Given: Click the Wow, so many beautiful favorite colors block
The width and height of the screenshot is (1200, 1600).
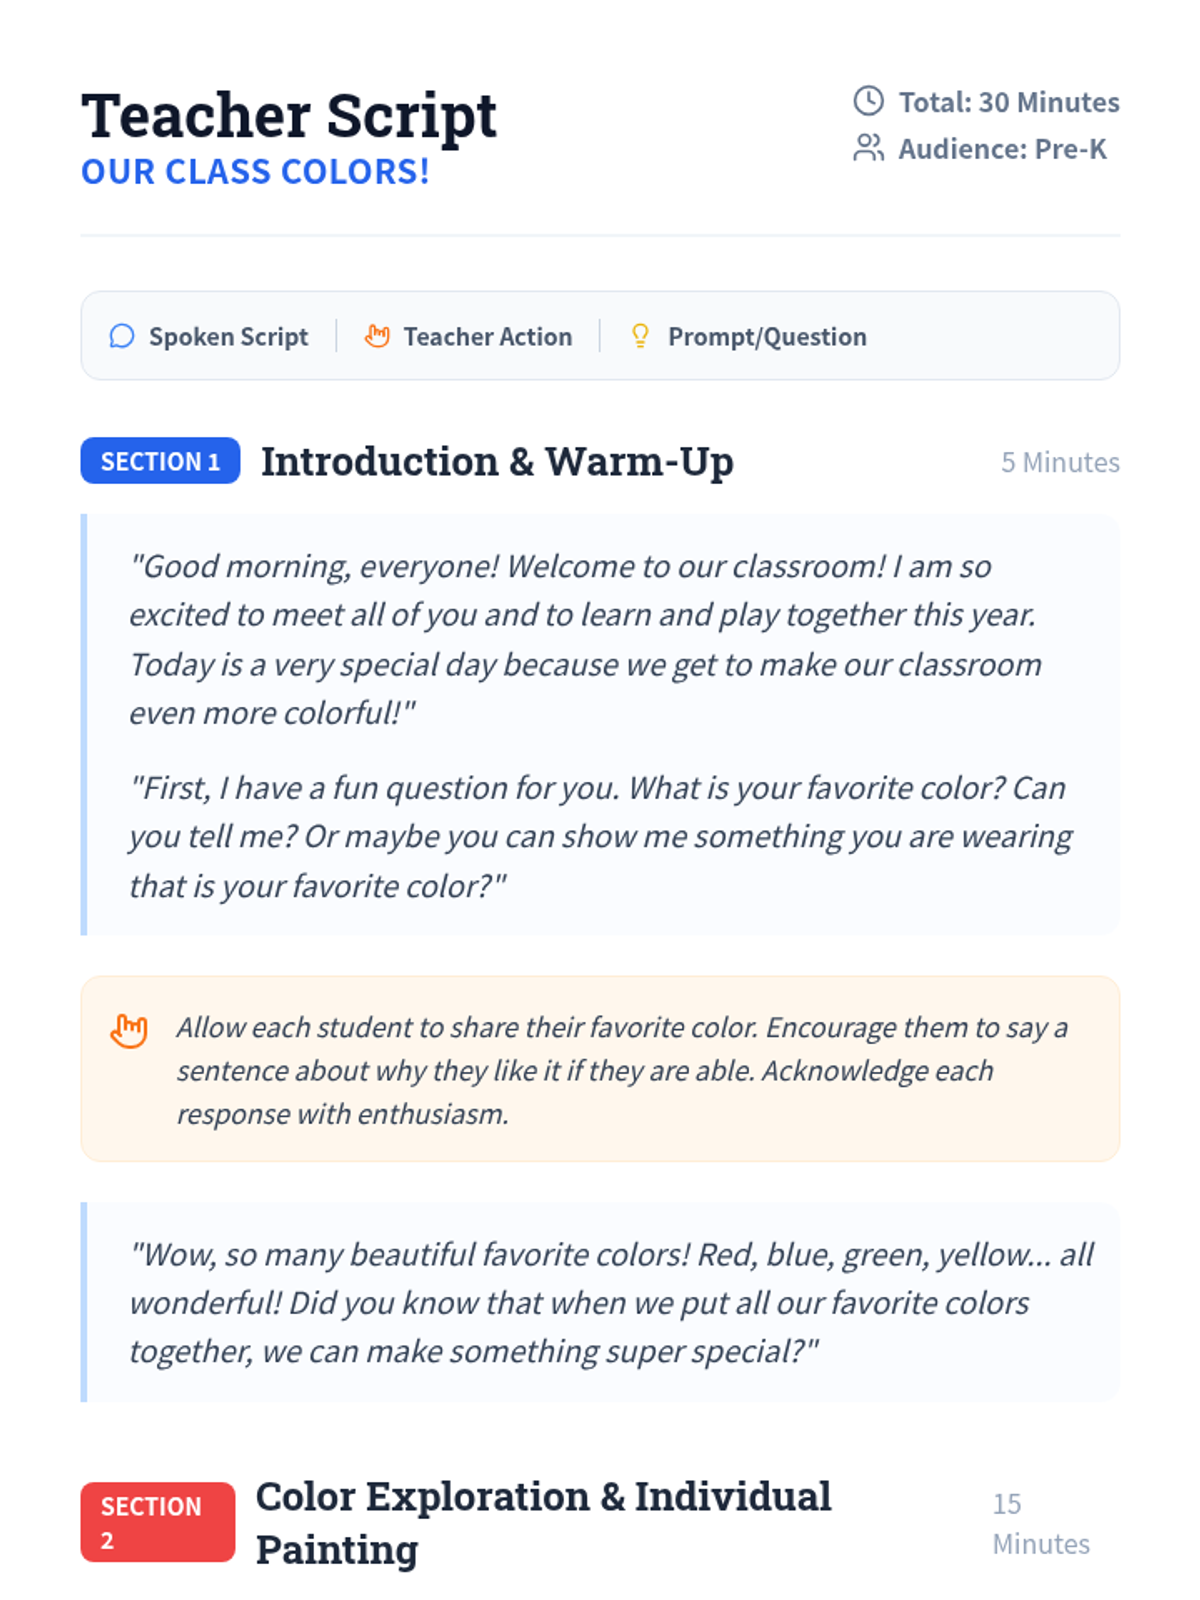Looking at the screenshot, I should coord(600,1302).
